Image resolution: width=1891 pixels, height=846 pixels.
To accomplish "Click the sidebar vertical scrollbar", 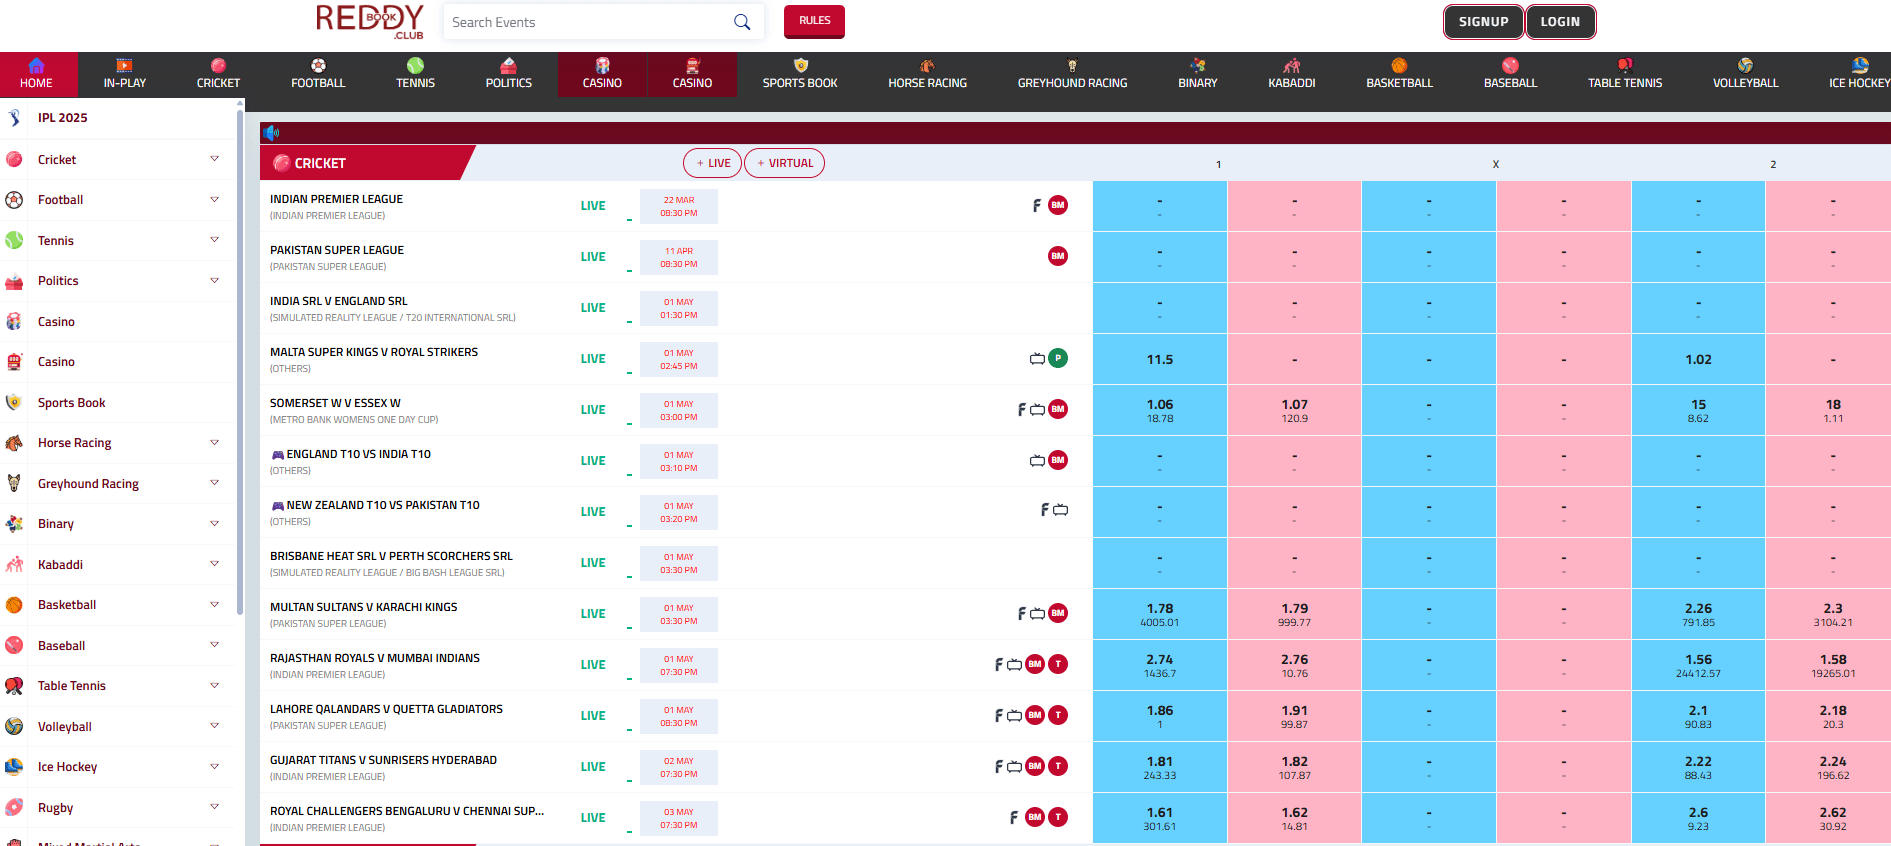I will click(x=240, y=360).
